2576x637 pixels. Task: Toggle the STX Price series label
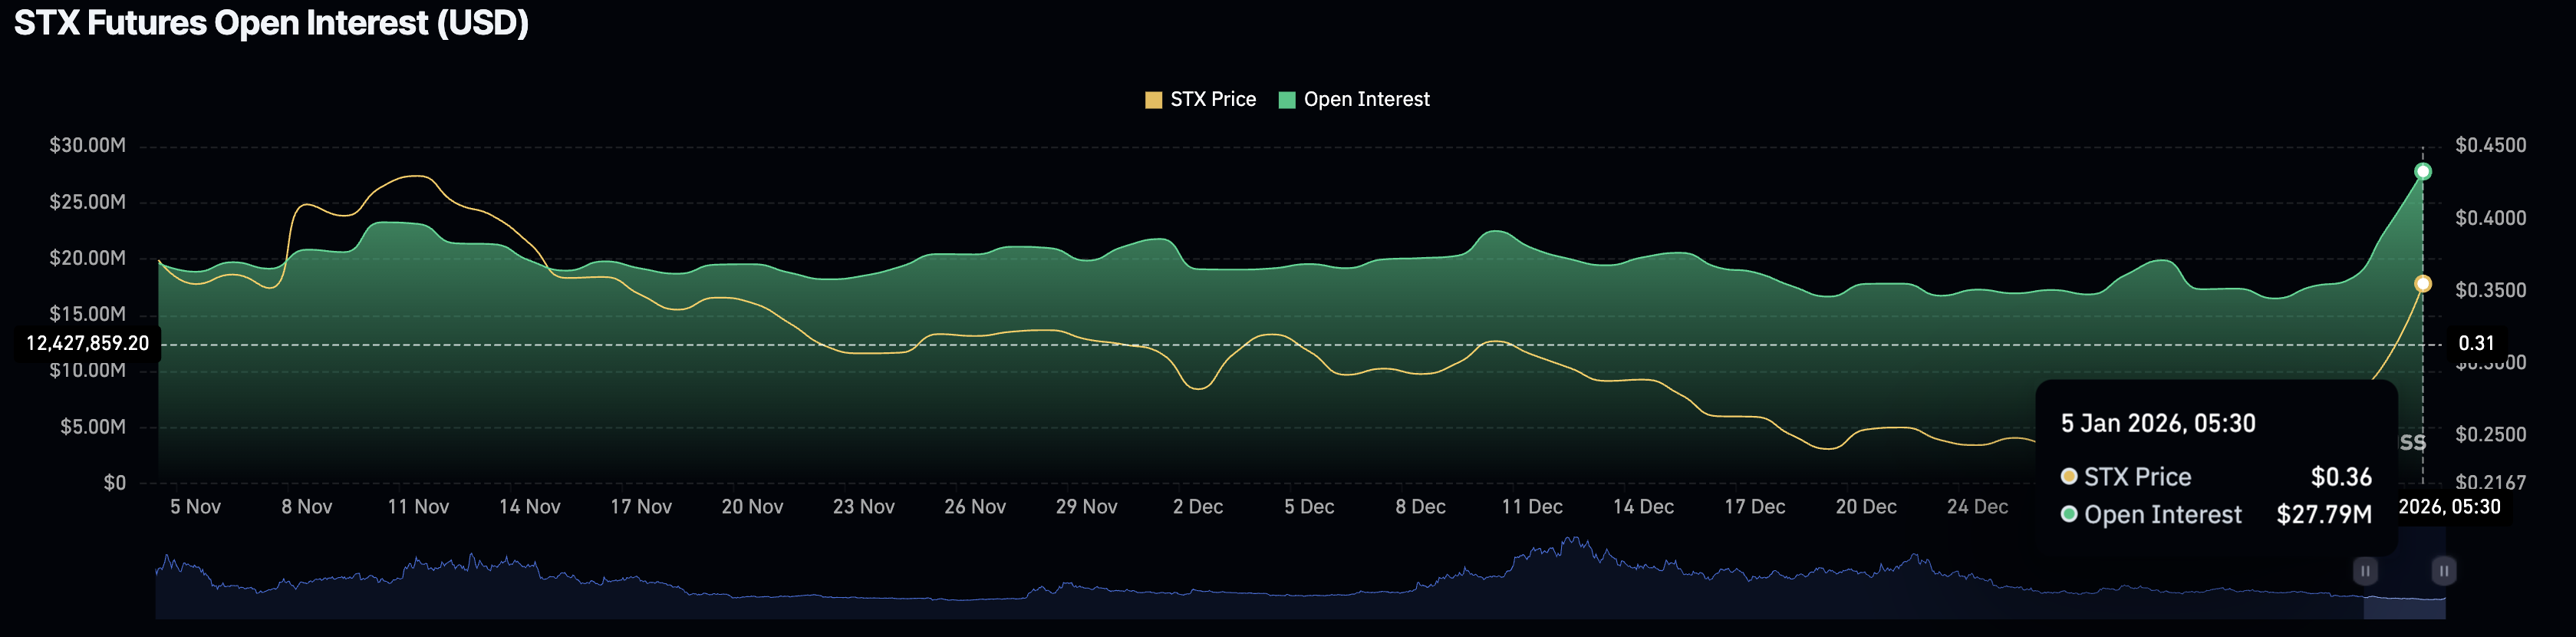pos(1212,100)
